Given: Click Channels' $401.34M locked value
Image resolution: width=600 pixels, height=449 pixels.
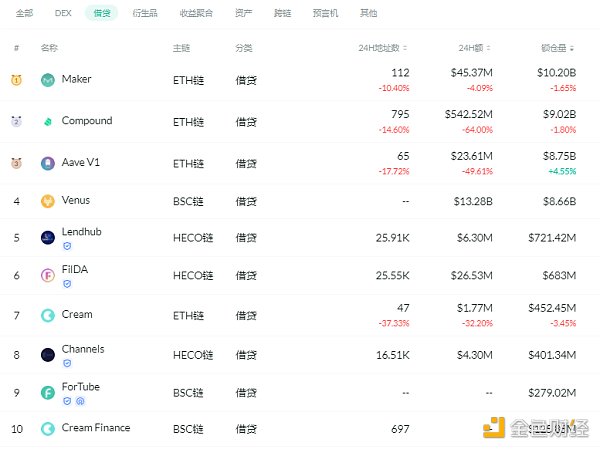Looking at the screenshot, I should coord(552,355).
